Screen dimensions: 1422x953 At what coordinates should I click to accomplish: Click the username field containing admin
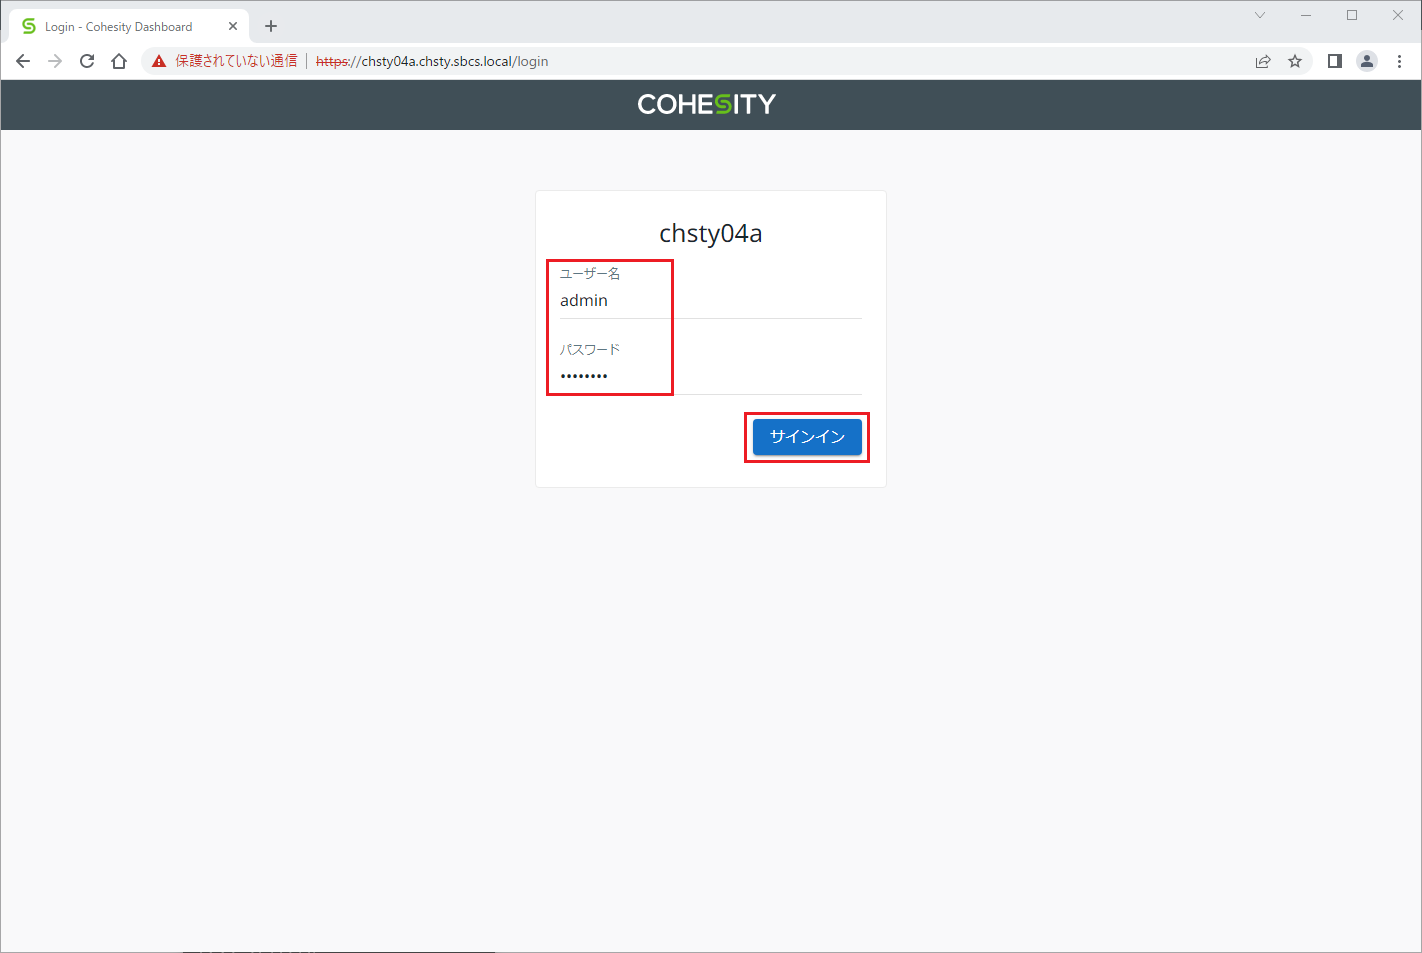coord(711,300)
